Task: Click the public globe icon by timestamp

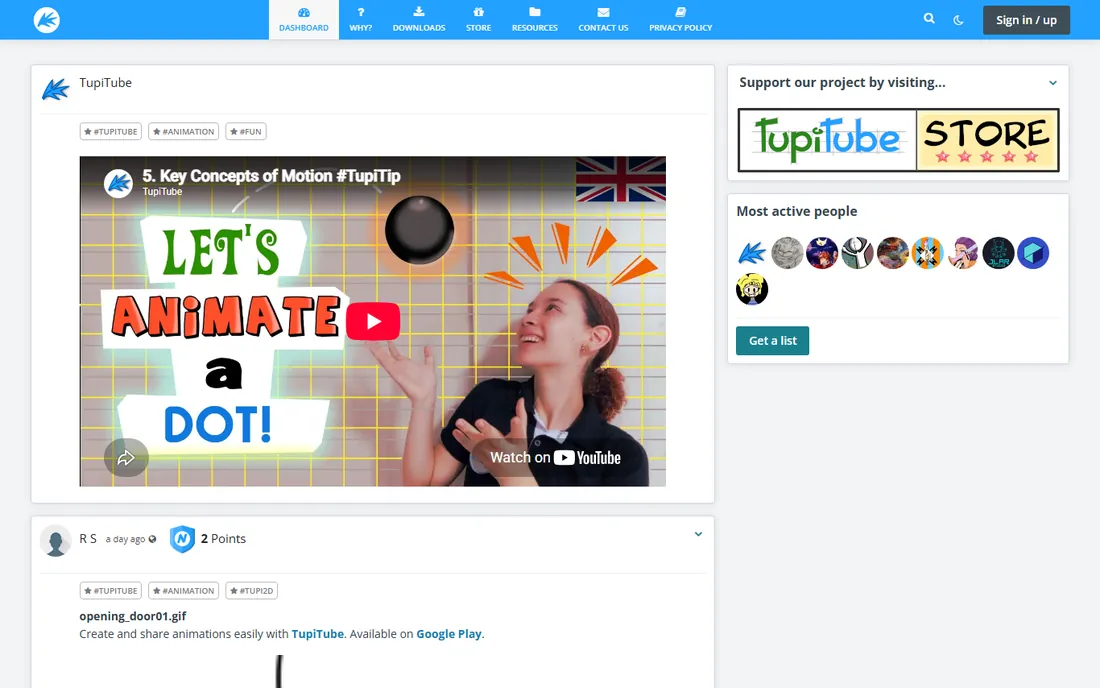Action: point(152,539)
